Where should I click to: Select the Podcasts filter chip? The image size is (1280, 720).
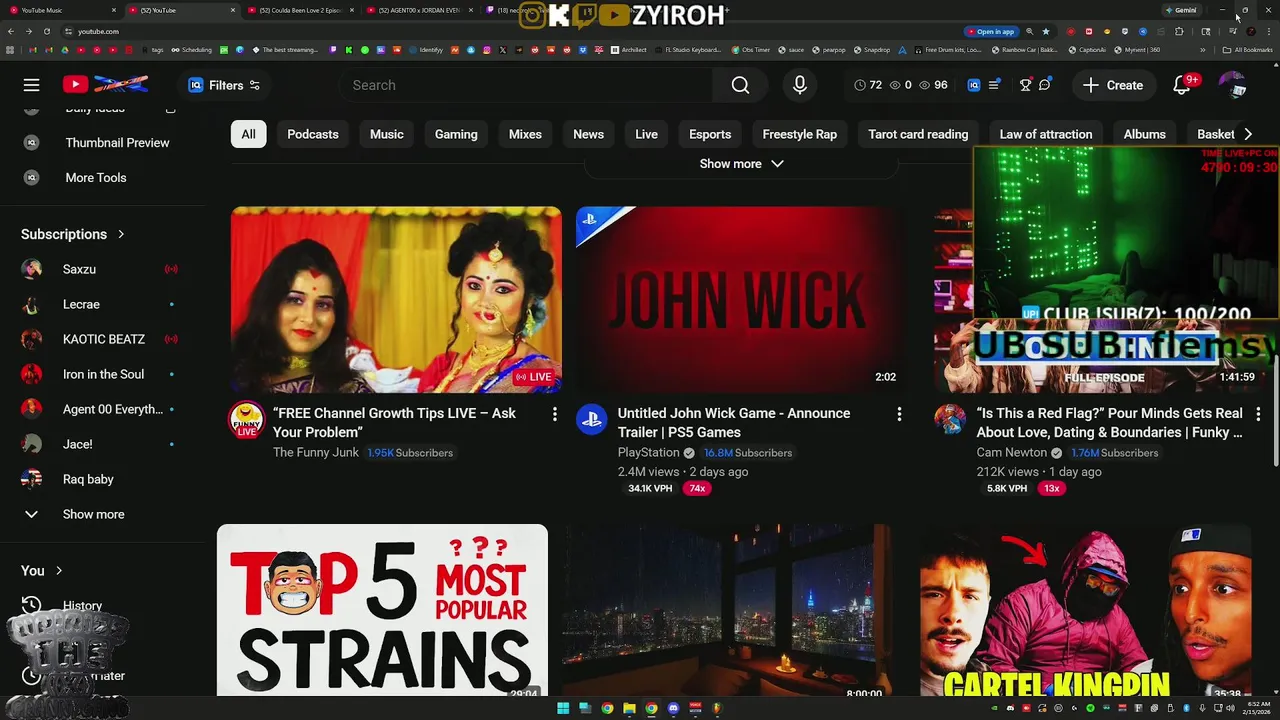click(x=313, y=134)
